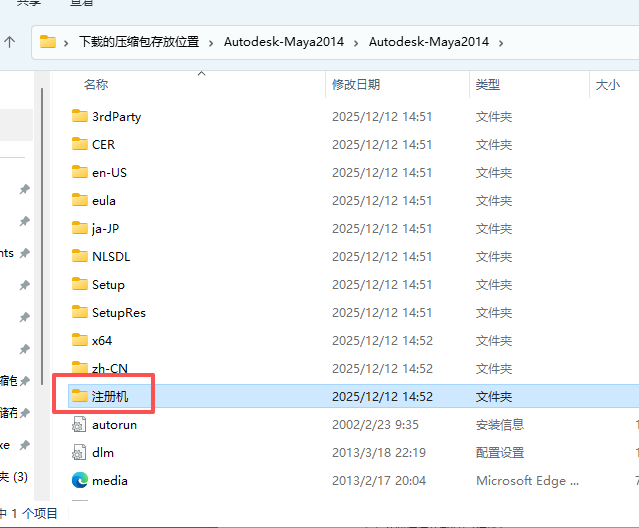The width and height of the screenshot is (639, 528).
Task: Click the eula file name
Action: 104,201
